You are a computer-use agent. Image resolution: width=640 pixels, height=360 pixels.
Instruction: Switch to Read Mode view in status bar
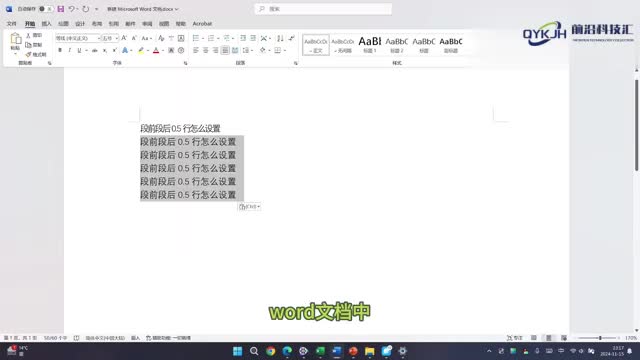click(534, 338)
